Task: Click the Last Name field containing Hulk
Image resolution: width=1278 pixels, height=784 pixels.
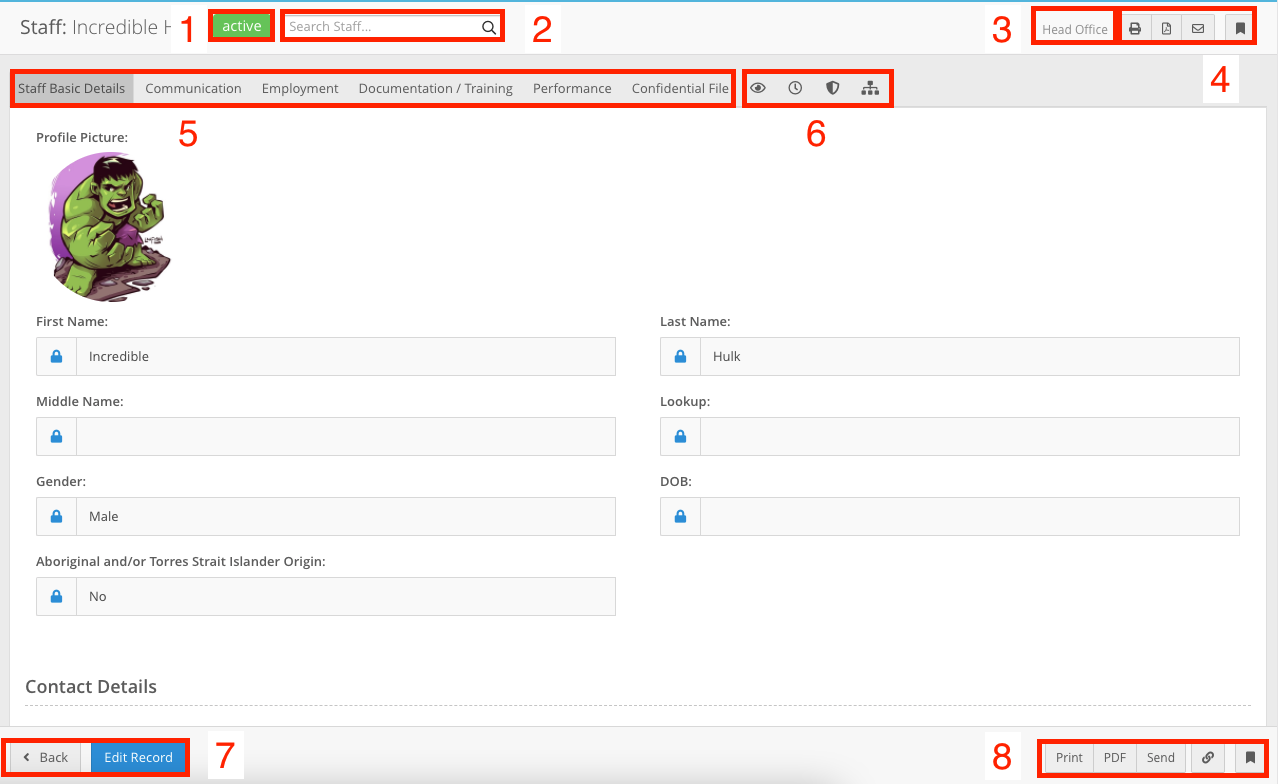Action: click(970, 356)
